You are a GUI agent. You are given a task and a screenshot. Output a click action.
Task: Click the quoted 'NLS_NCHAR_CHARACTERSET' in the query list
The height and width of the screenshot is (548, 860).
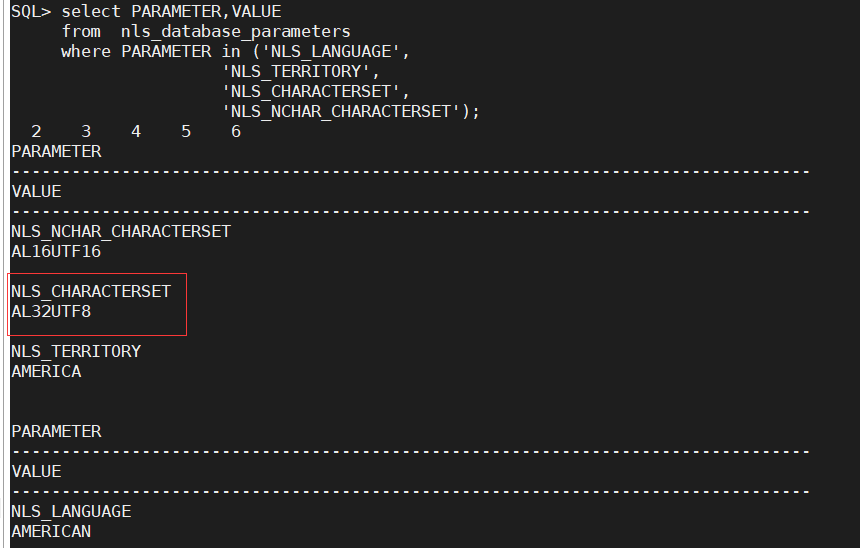[x=346, y=112]
